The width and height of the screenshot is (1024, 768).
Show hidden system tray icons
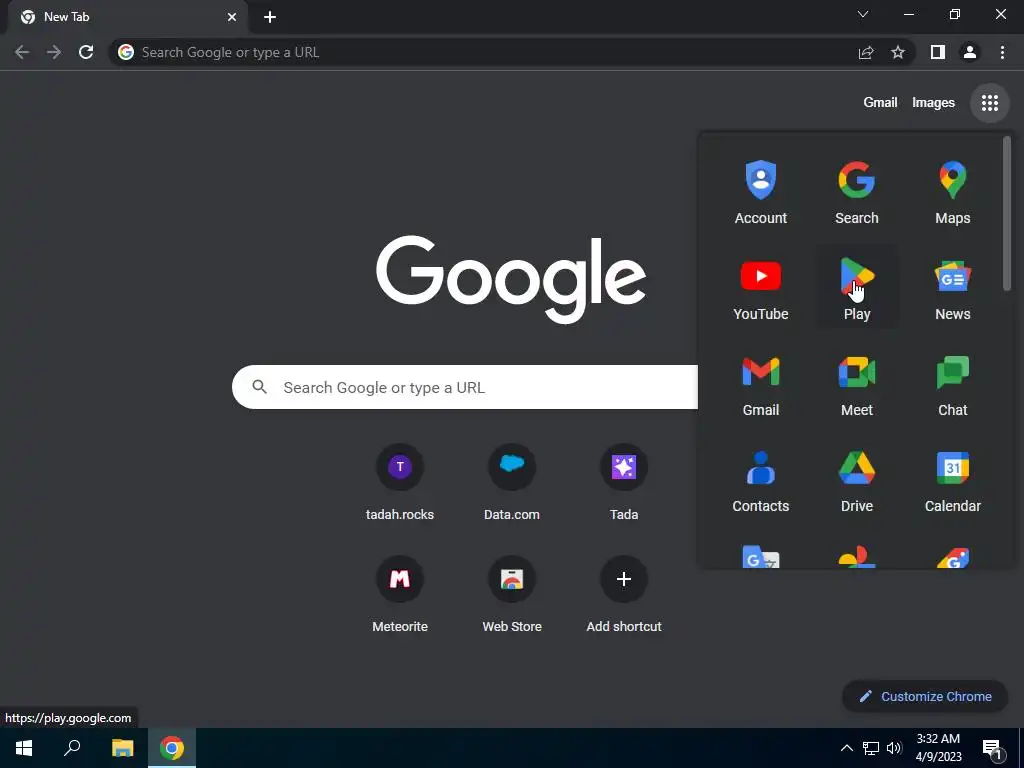click(846, 748)
